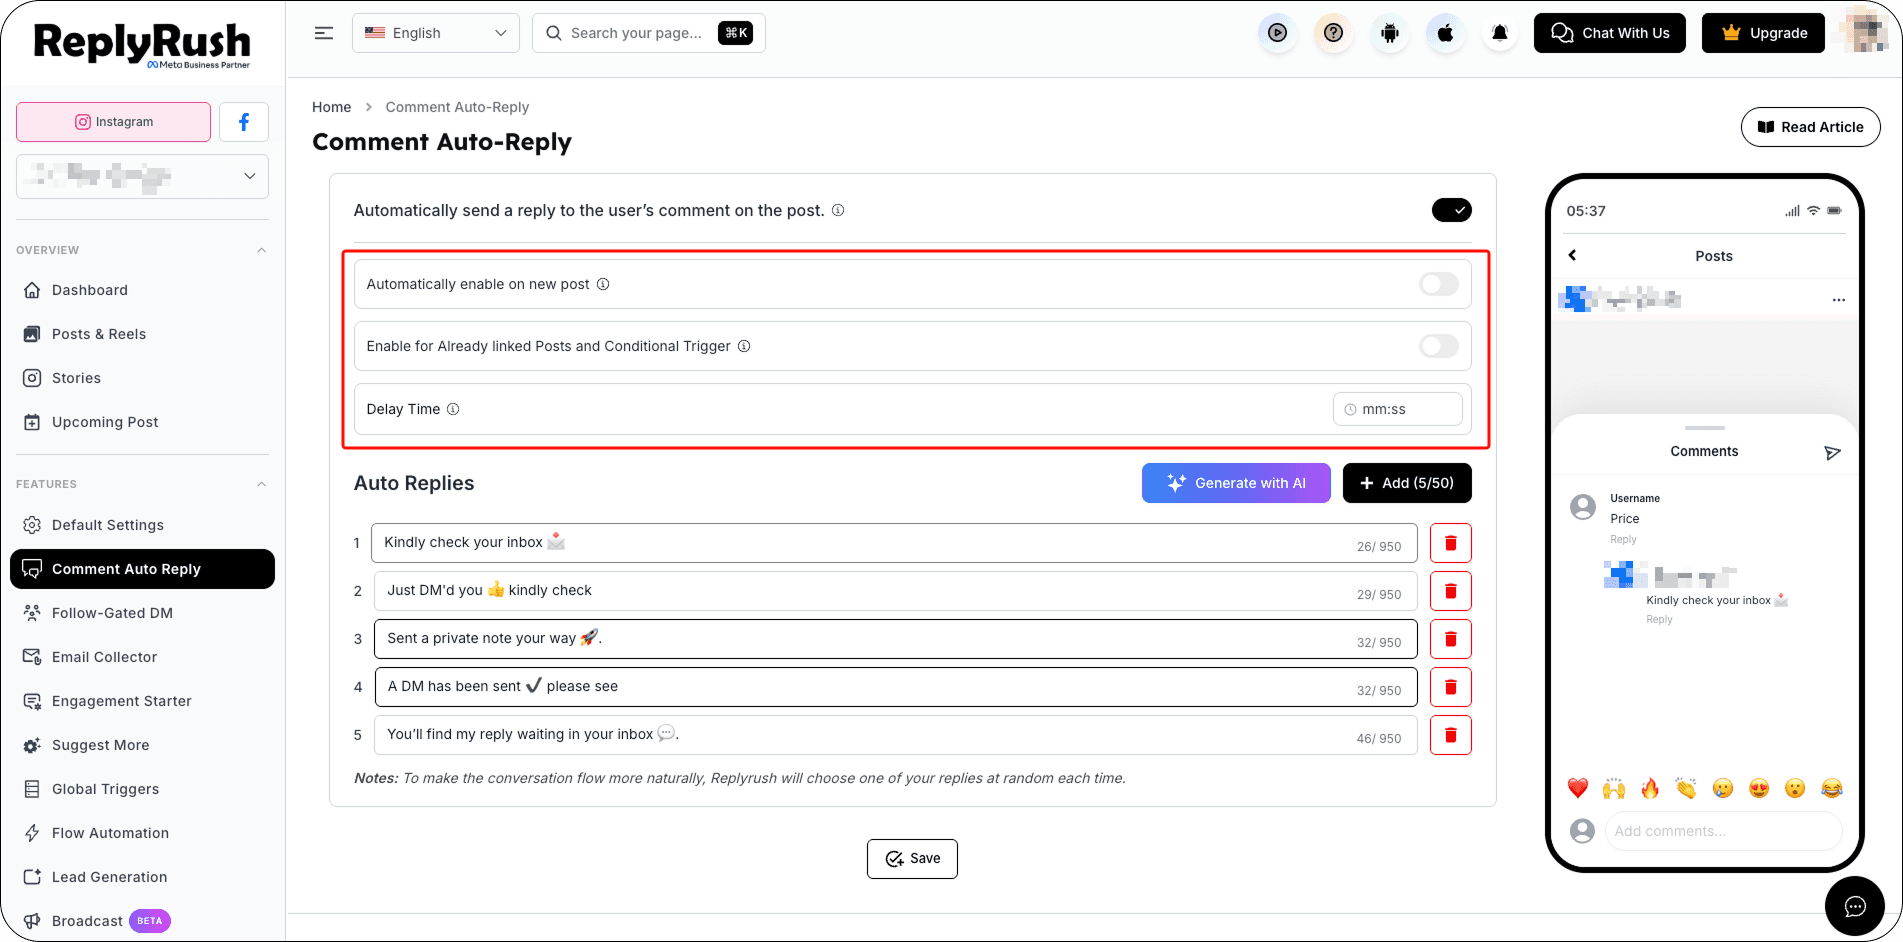1903x942 pixels.
Task: Click the Chat With Us button
Action: pos(1610,33)
